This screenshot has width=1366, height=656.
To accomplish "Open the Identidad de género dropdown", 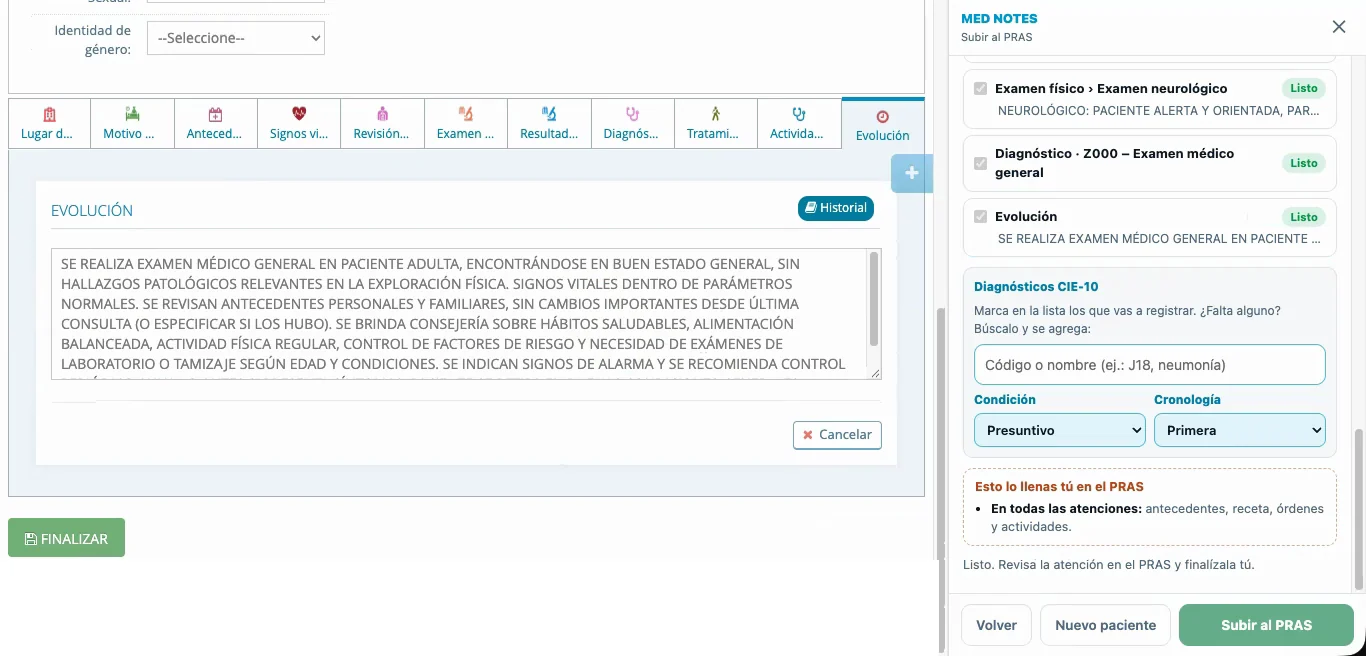I will pos(236,38).
